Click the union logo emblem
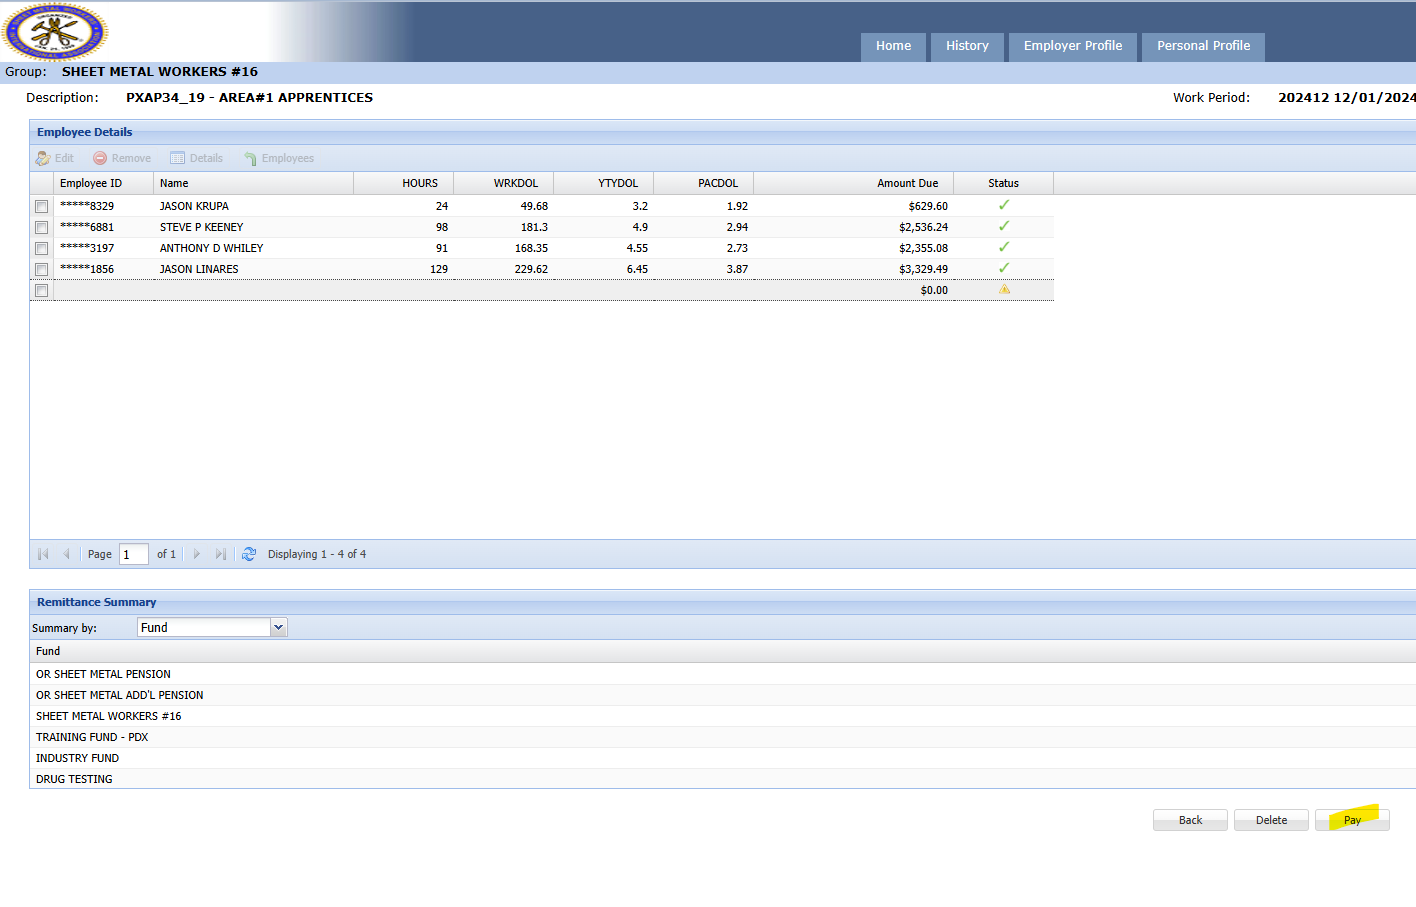The width and height of the screenshot is (1416, 907). 55,32
